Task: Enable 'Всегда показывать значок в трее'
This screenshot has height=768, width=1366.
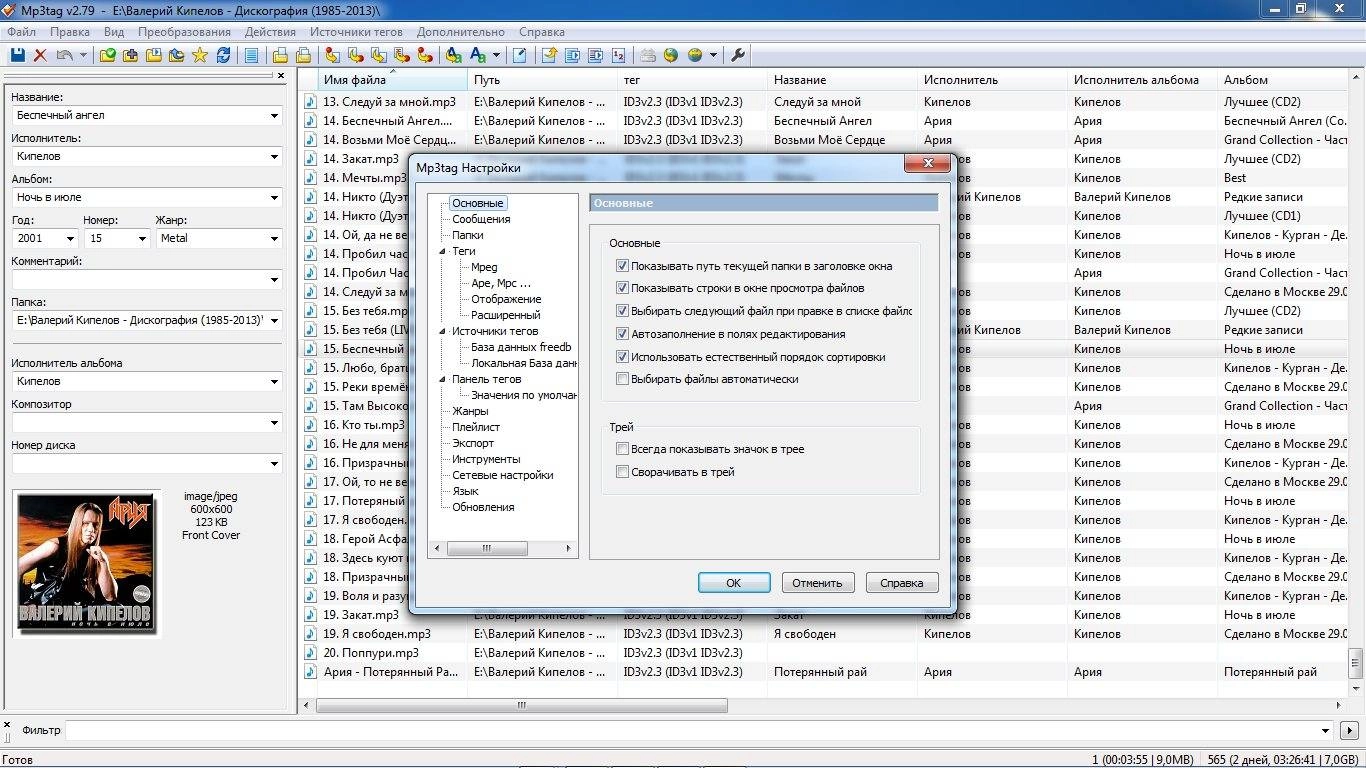Action: (x=622, y=449)
